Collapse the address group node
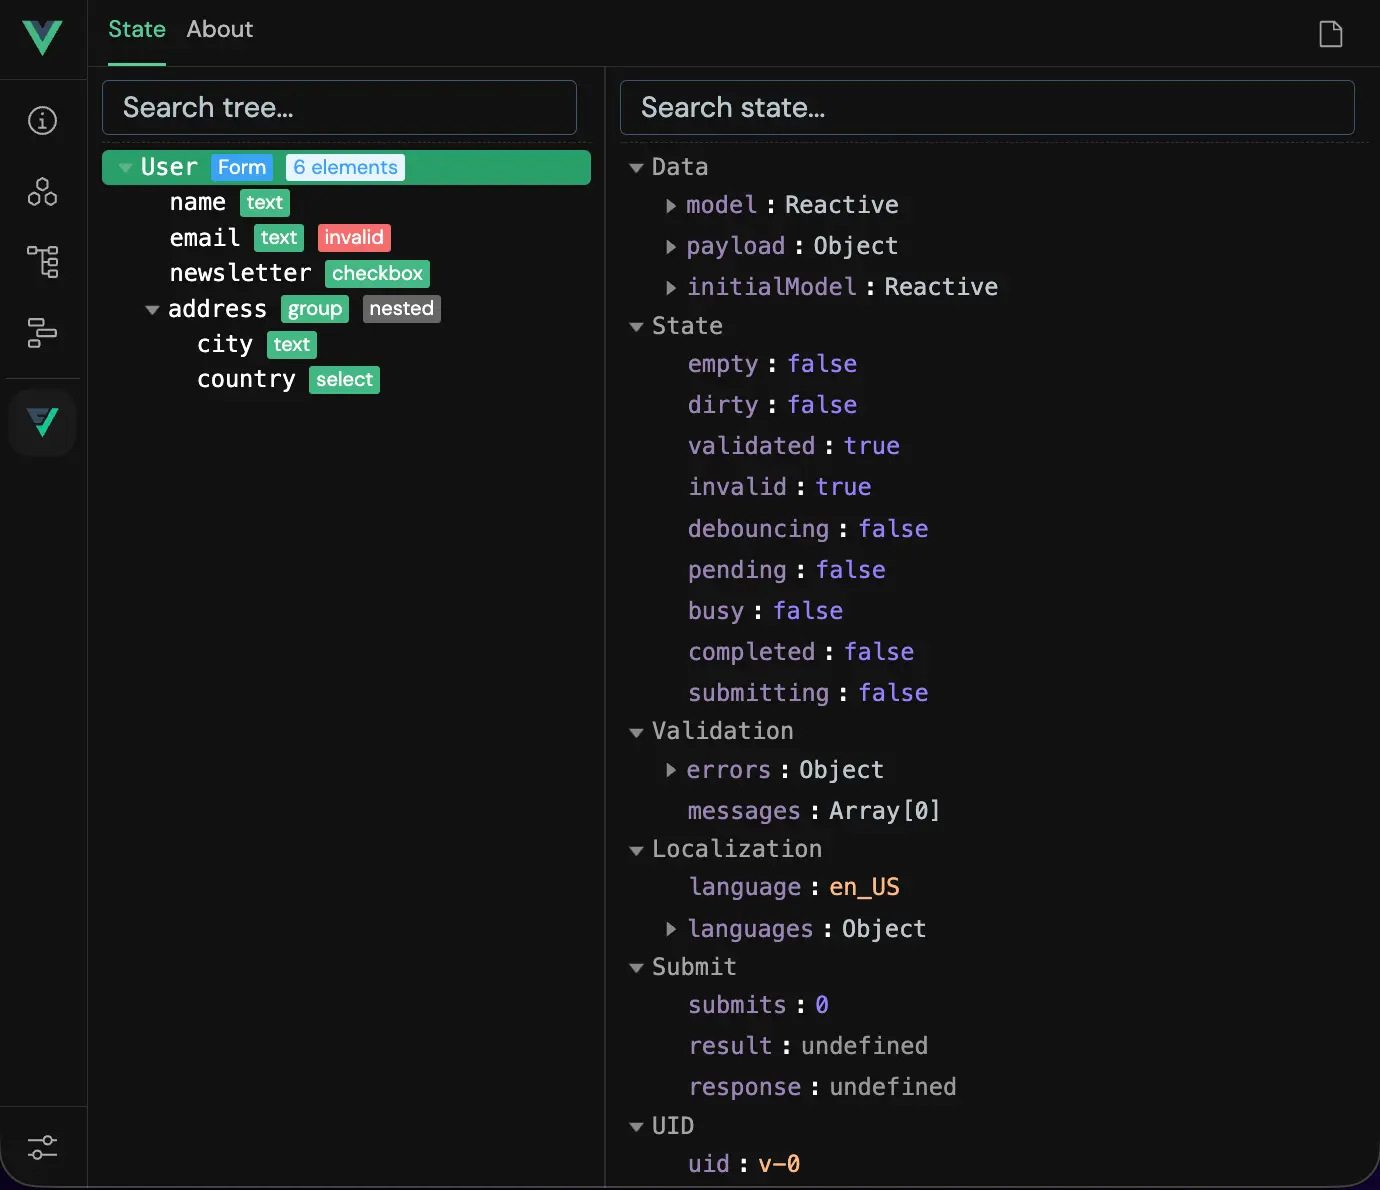This screenshot has width=1380, height=1190. (152, 310)
